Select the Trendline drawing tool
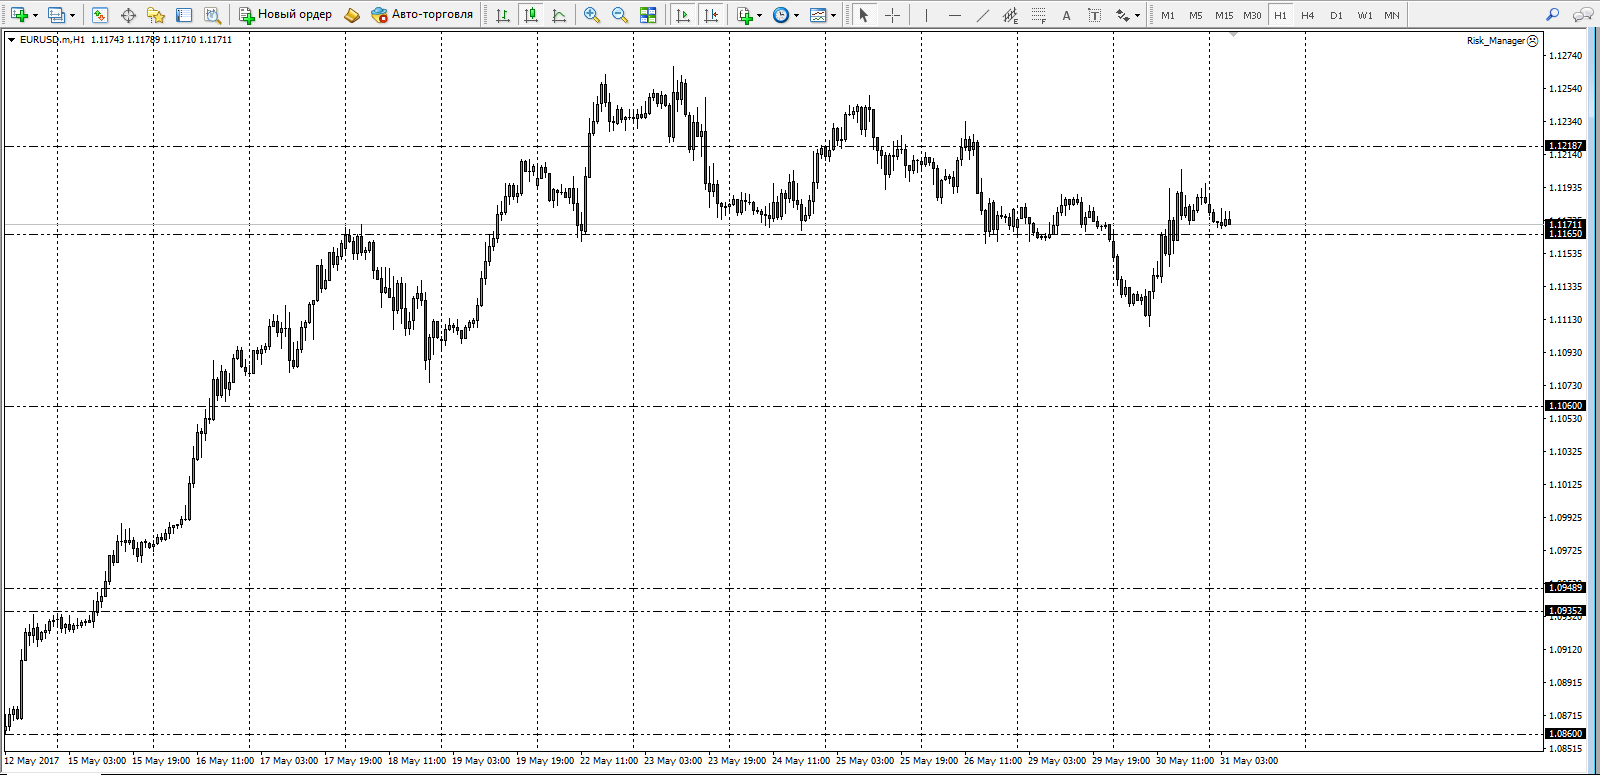 tap(982, 15)
